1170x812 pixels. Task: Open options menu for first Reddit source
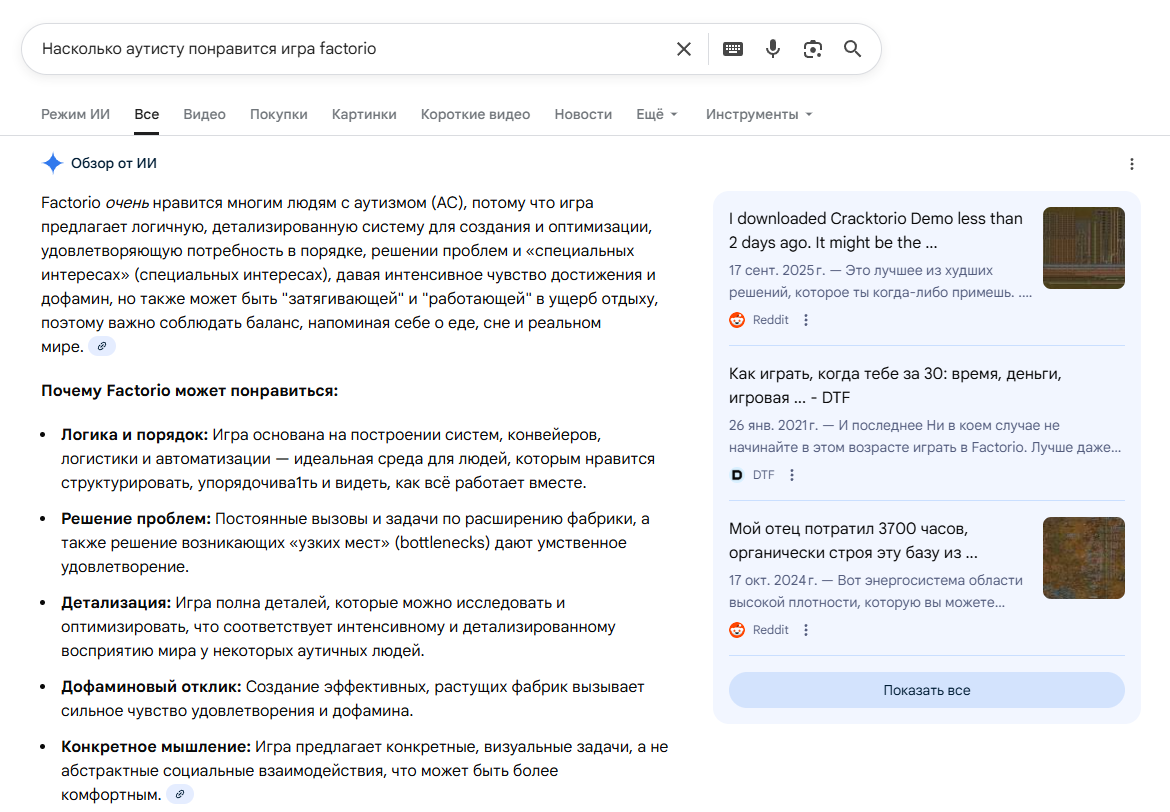click(x=806, y=320)
